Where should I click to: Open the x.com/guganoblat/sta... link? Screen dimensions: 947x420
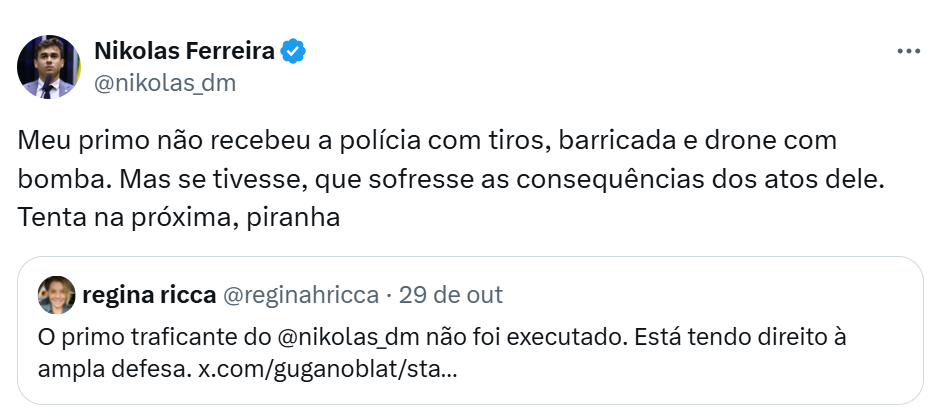327,369
